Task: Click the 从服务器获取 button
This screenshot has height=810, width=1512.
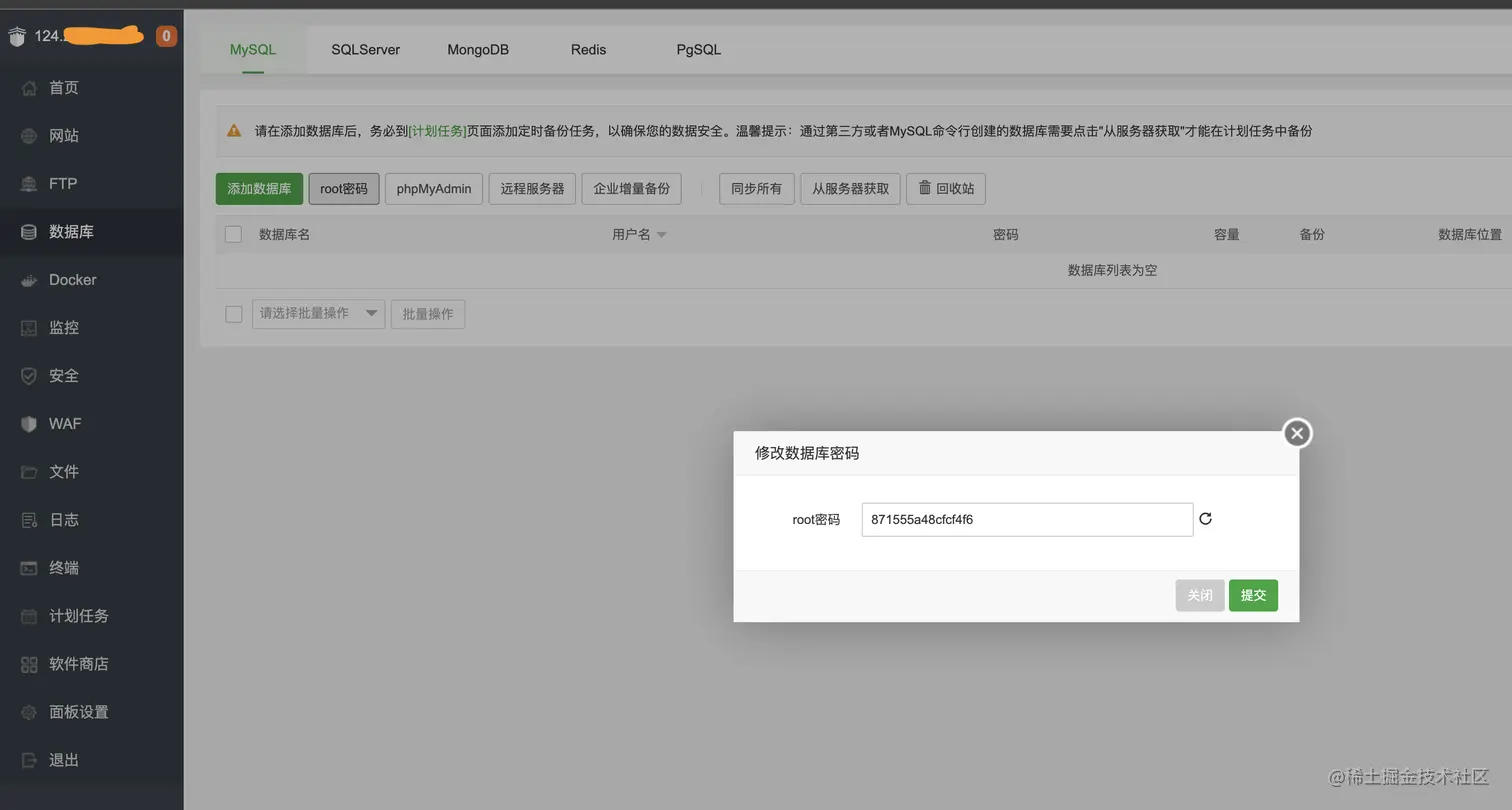Action: 851,189
